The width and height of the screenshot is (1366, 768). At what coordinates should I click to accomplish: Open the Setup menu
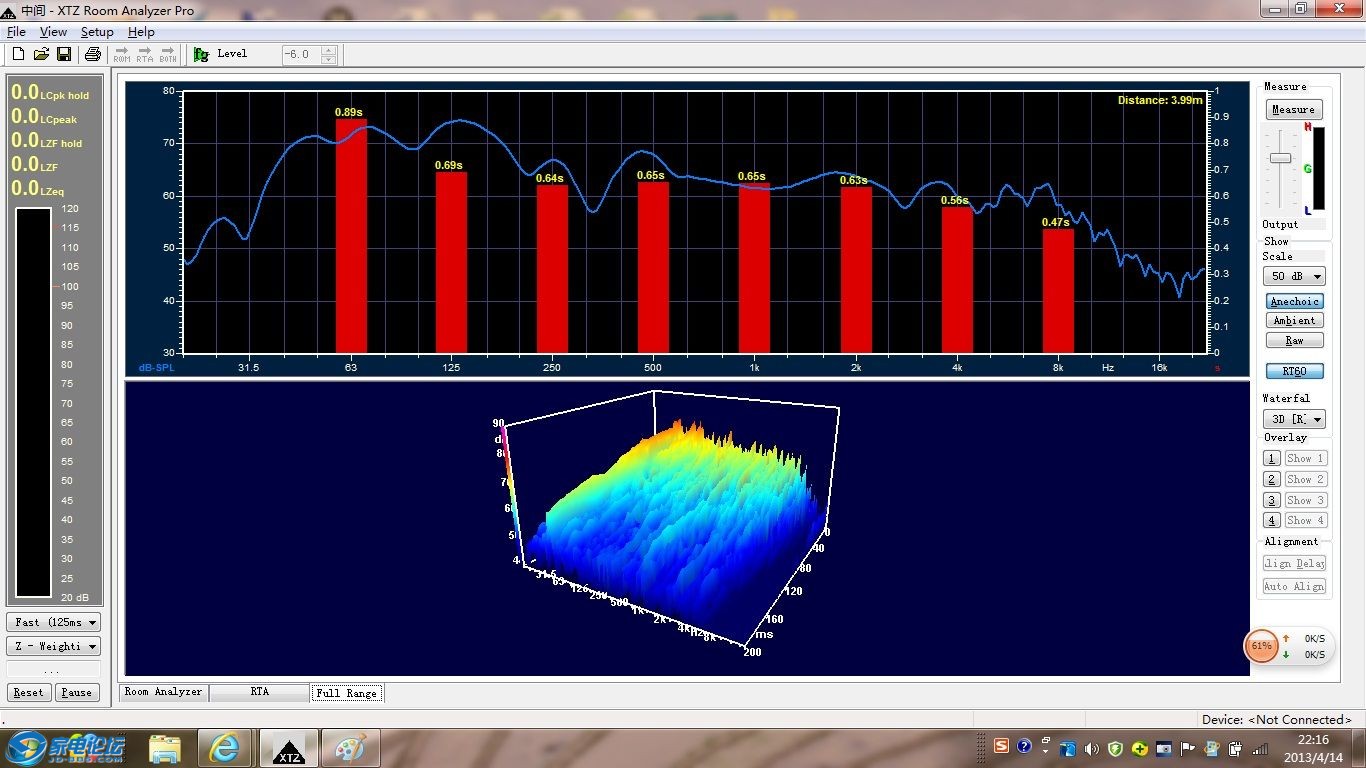click(x=97, y=32)
